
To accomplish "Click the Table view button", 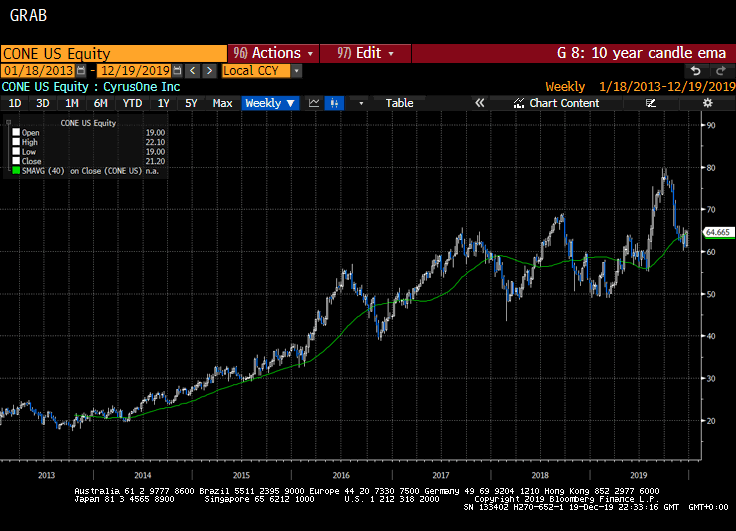I will tap(399, 103).
